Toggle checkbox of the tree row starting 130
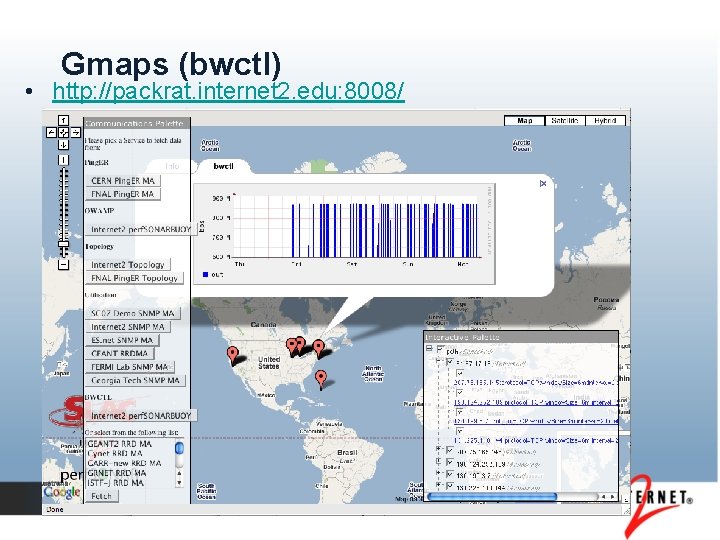Screen dimensions: 720x540 tap(450, 475)
